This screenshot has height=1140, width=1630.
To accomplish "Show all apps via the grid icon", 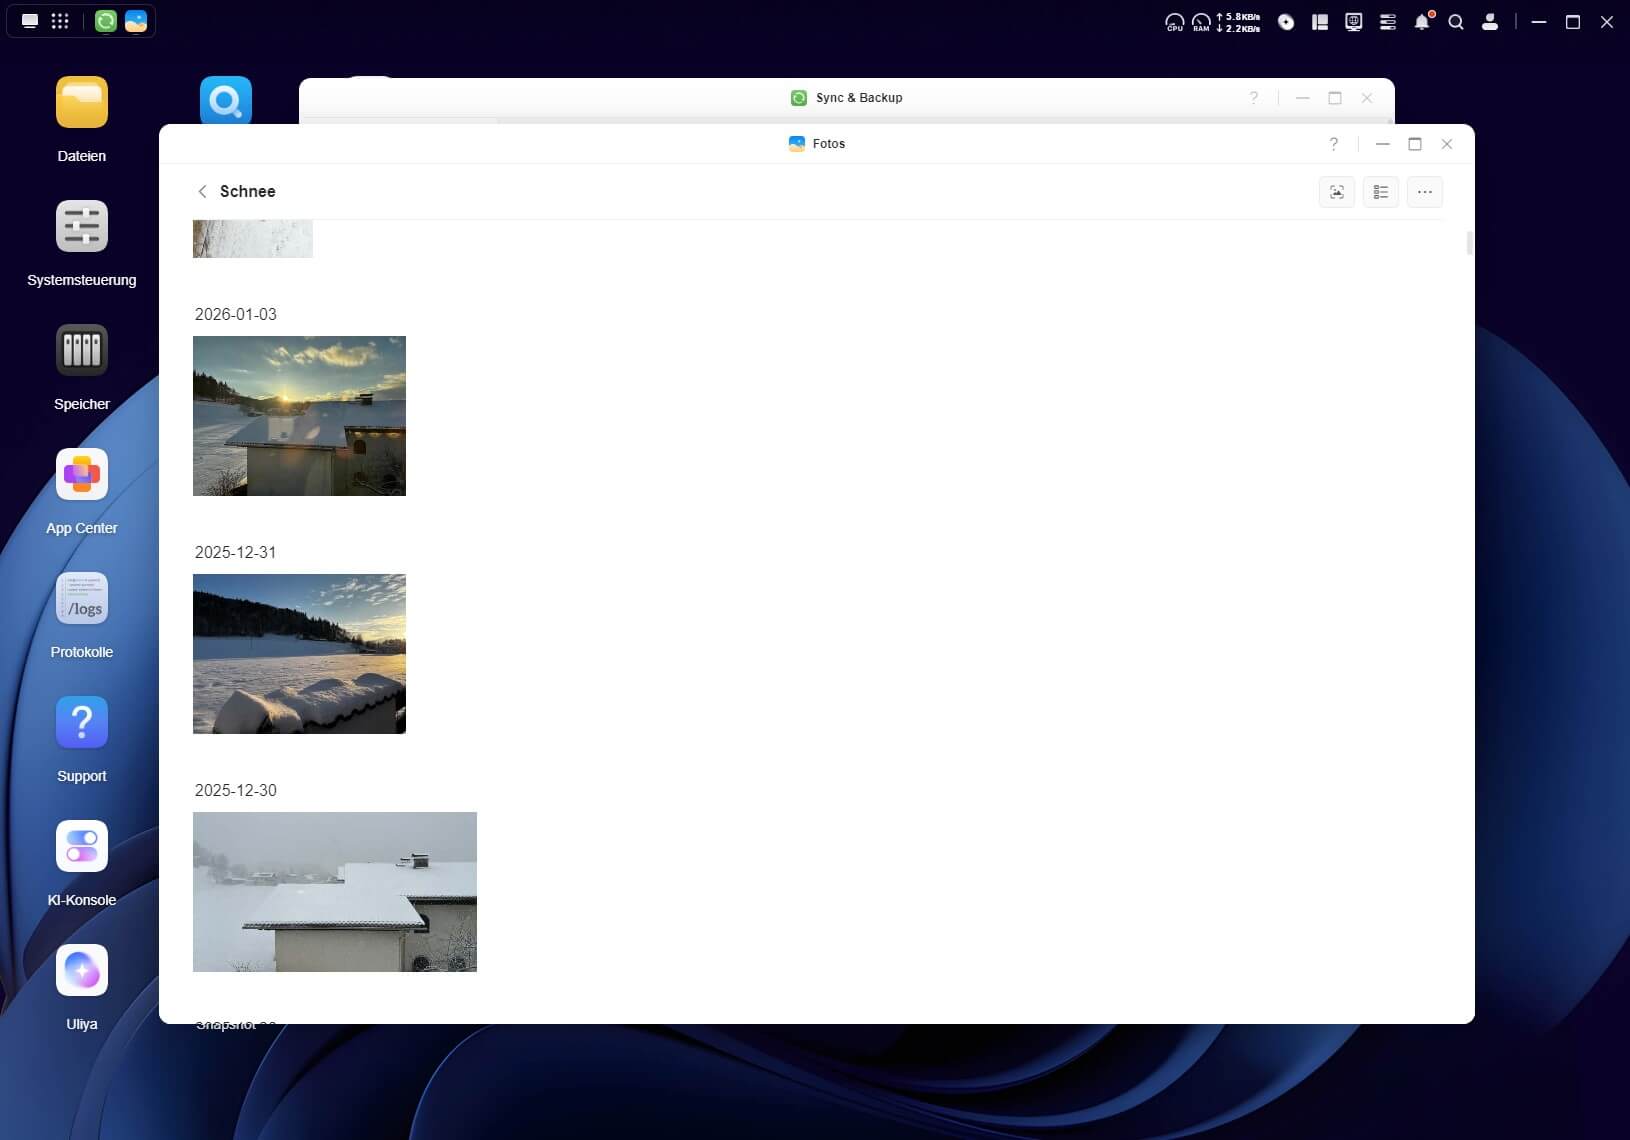I will (60, 21).
